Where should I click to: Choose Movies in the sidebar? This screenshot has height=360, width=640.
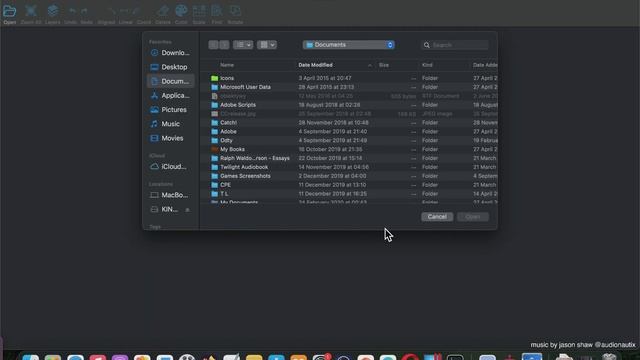pos(170,138)
